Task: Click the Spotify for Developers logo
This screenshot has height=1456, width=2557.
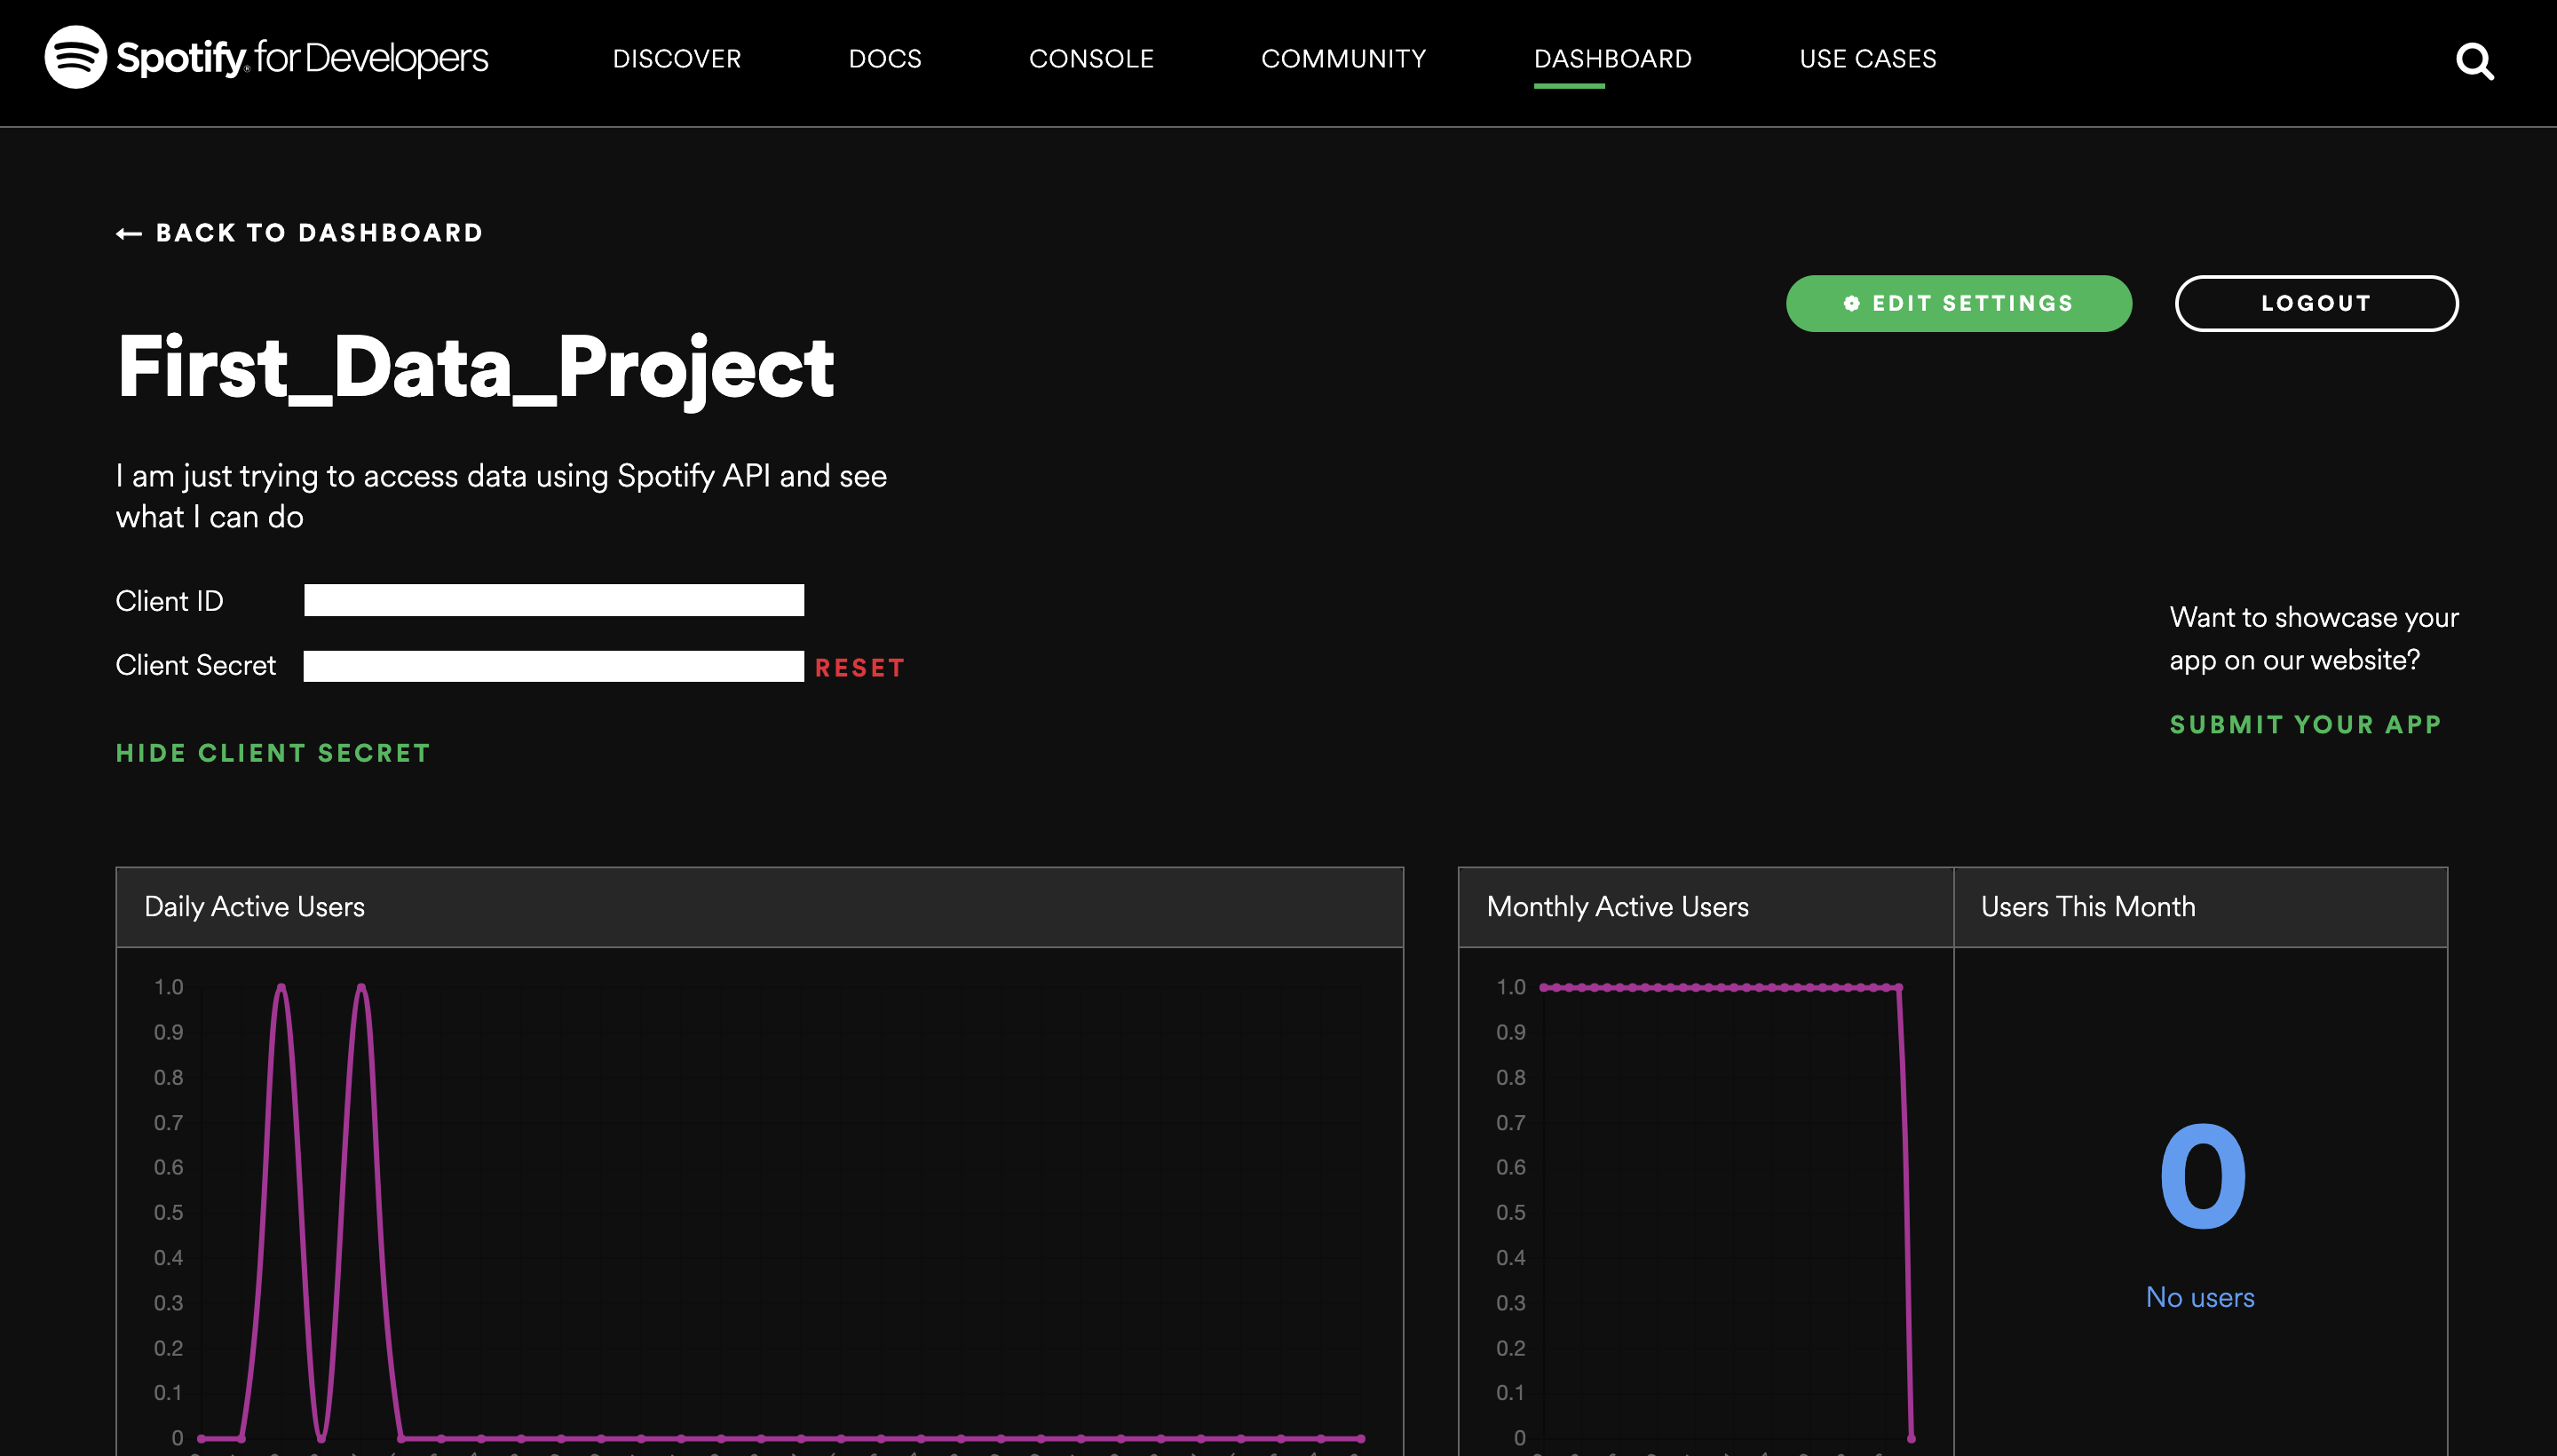Action: point(267,57)
